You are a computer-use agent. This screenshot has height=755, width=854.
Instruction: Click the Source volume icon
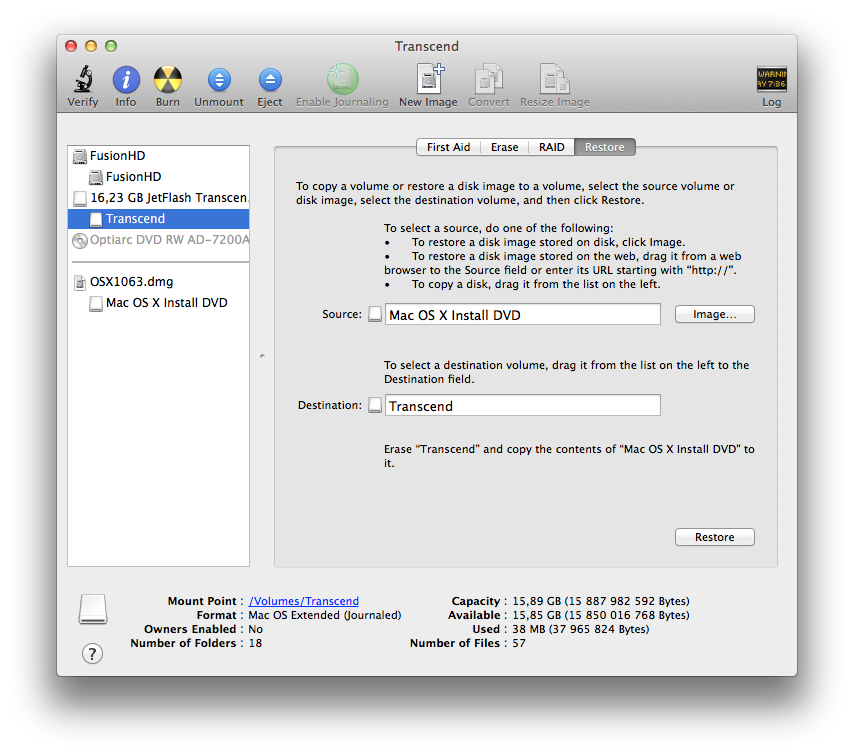click(375, 314)
